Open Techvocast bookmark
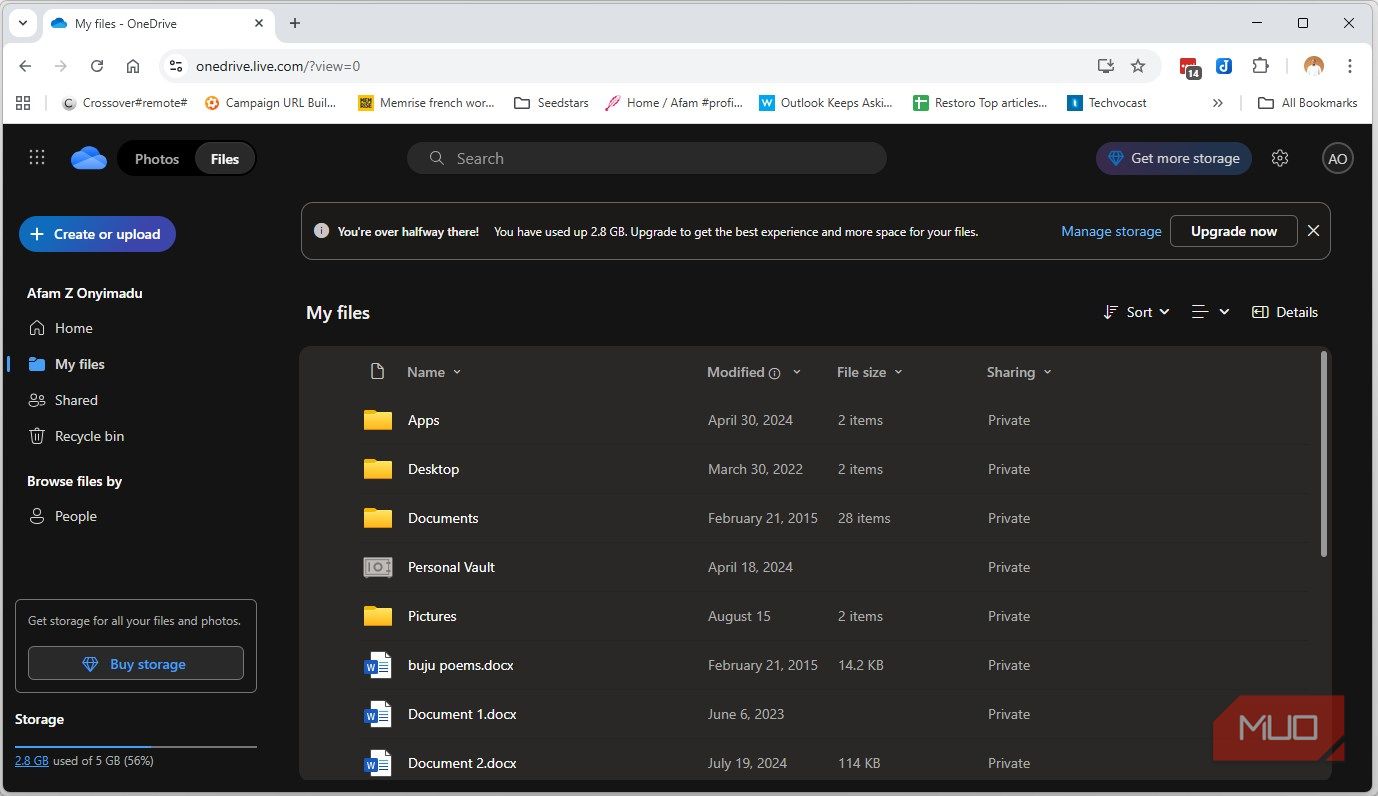The image size is (1378, 796). click(1107, 102)
